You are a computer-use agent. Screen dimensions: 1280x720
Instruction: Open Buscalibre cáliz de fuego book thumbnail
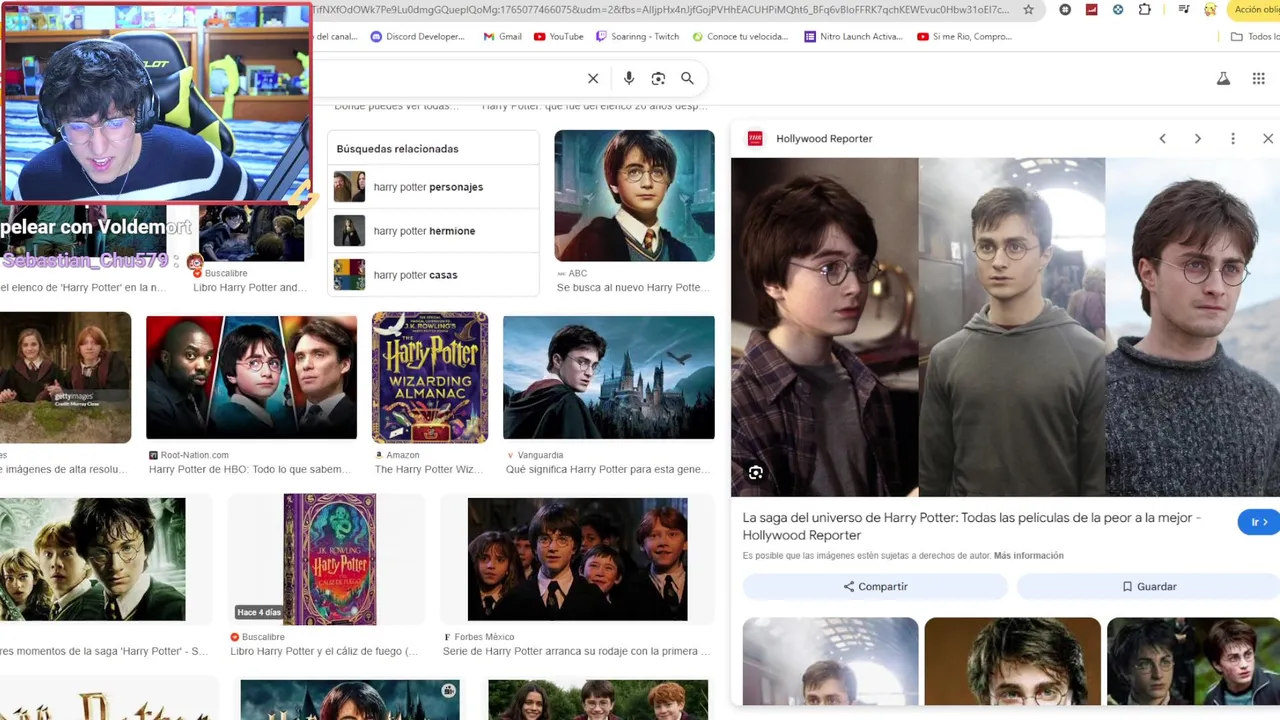(330, 559)
